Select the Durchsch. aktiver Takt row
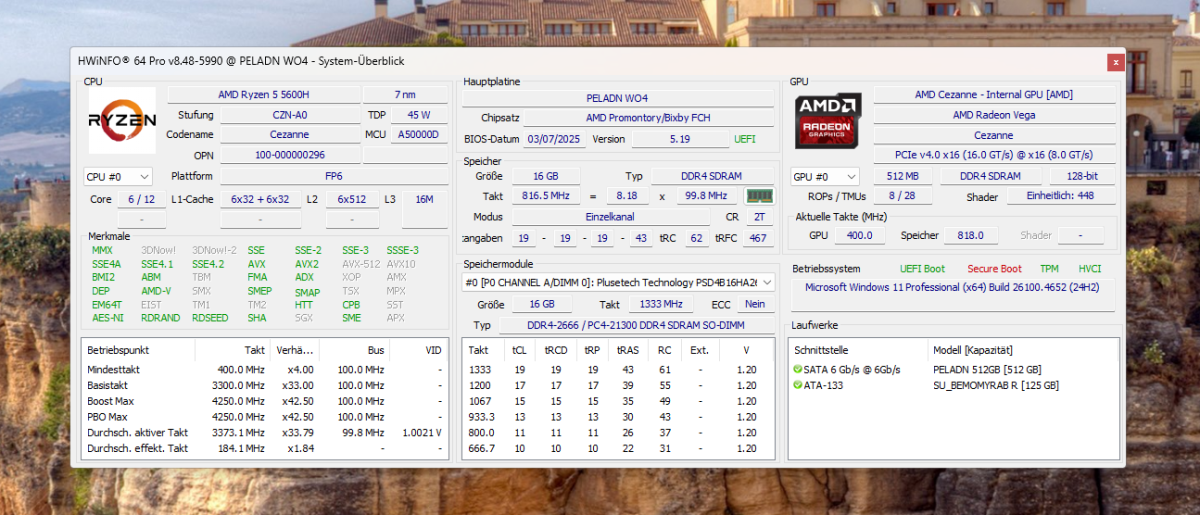1200x515 pixels. (265, 433)
